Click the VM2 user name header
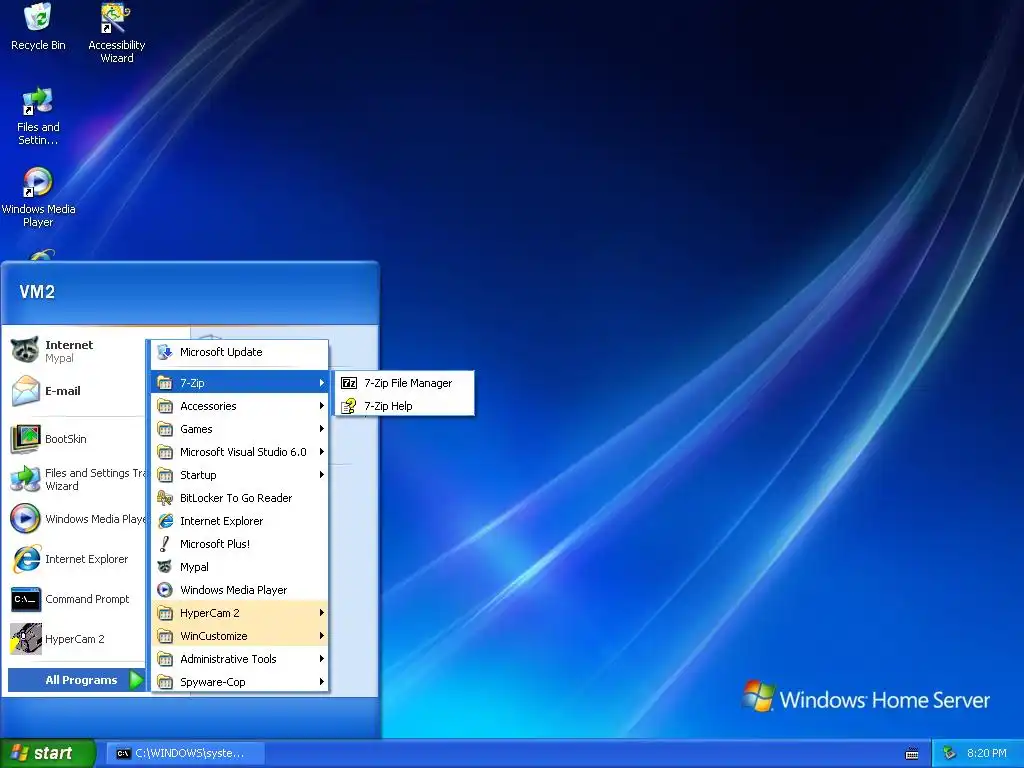 37,292
